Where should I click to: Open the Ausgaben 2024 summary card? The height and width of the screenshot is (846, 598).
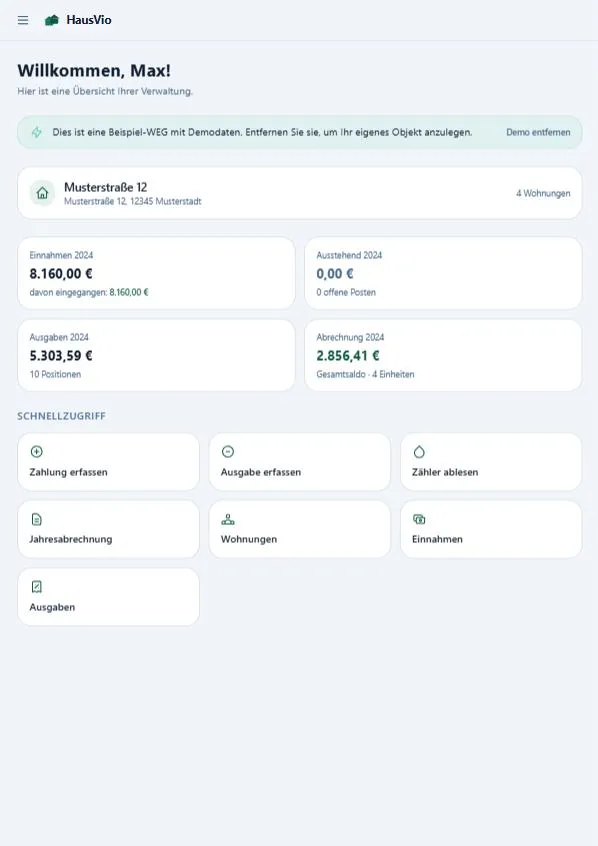tap(156, 355)
